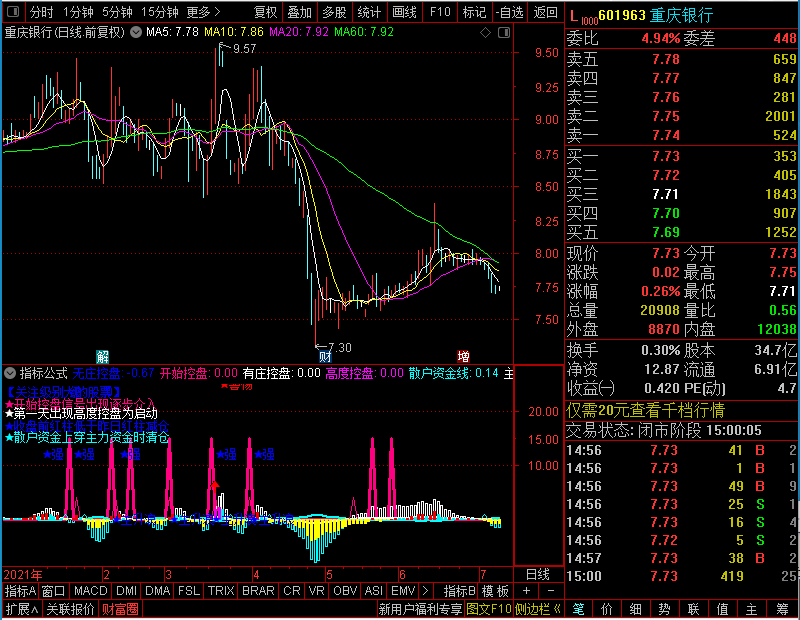Click the 多股 multi-stock button
This screenshot has width=800, height=620.
[334, 12]
